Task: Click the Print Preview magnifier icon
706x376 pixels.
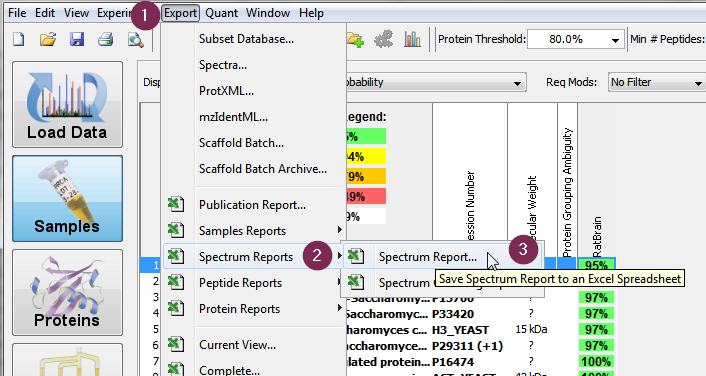Action: point(135,40)
